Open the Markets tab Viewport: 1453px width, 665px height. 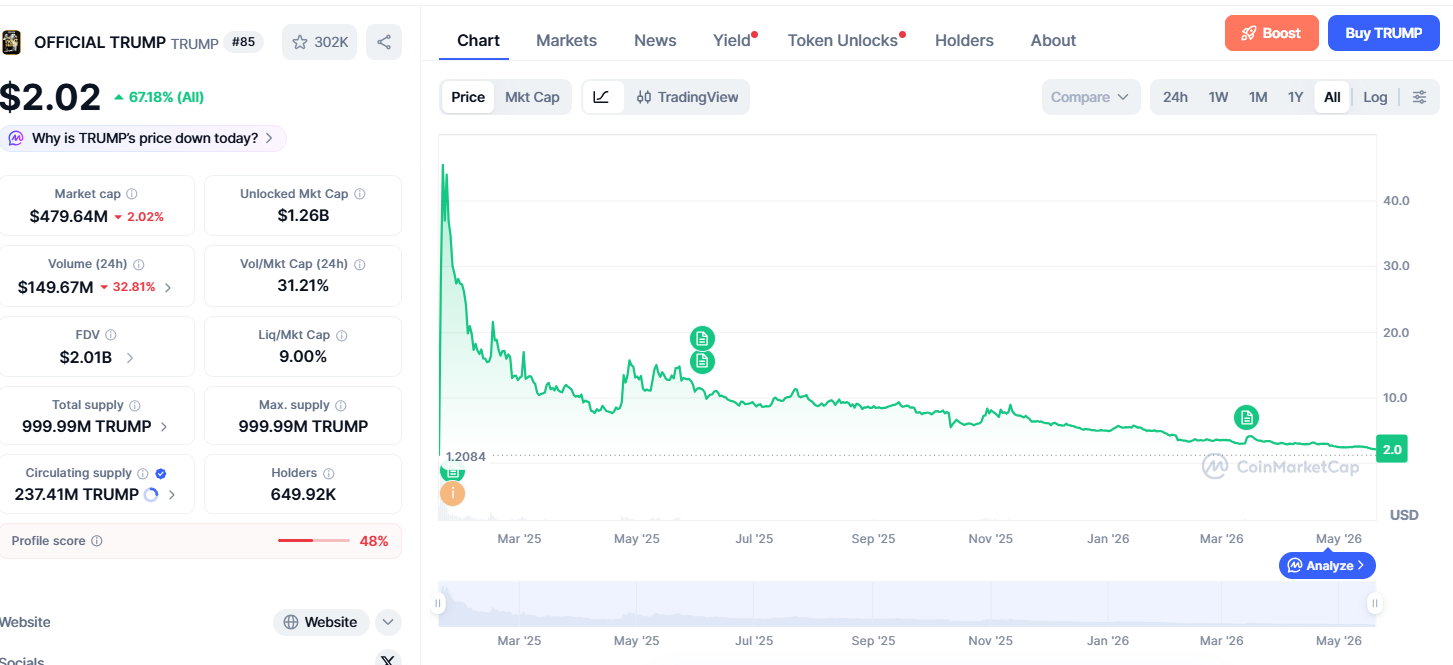point(566,40)
